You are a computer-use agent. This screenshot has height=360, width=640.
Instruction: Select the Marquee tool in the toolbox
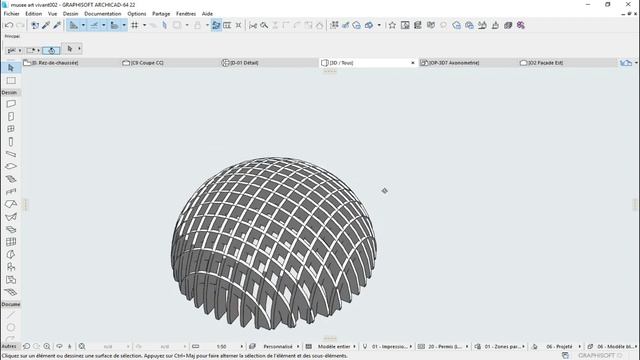click(x=11, y=80)
